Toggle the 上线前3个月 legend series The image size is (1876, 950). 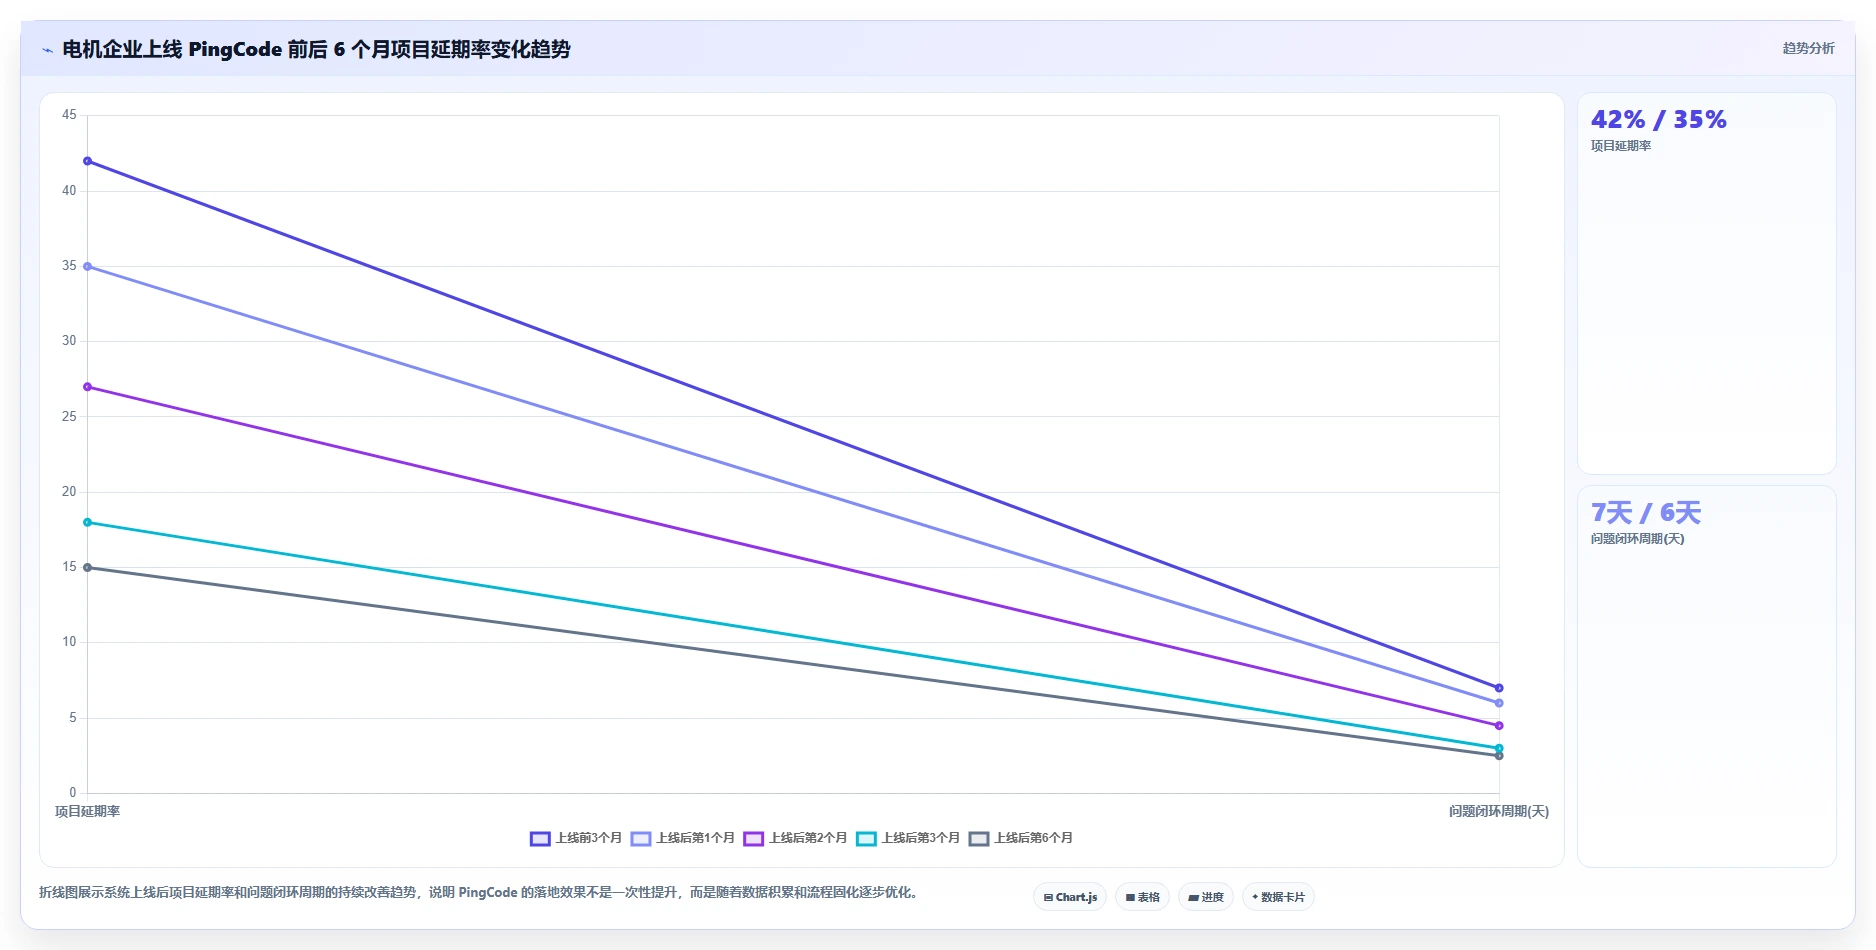(x=576, y=838)
